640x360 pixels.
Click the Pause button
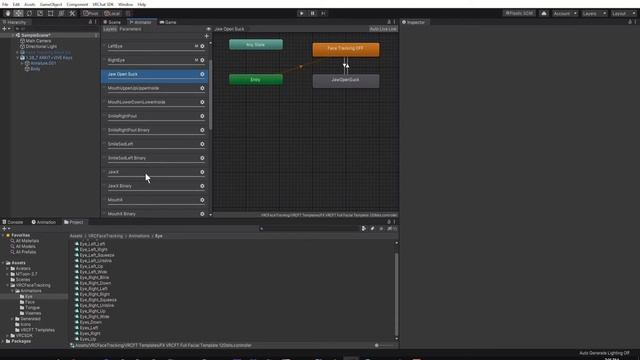point(313,13)
